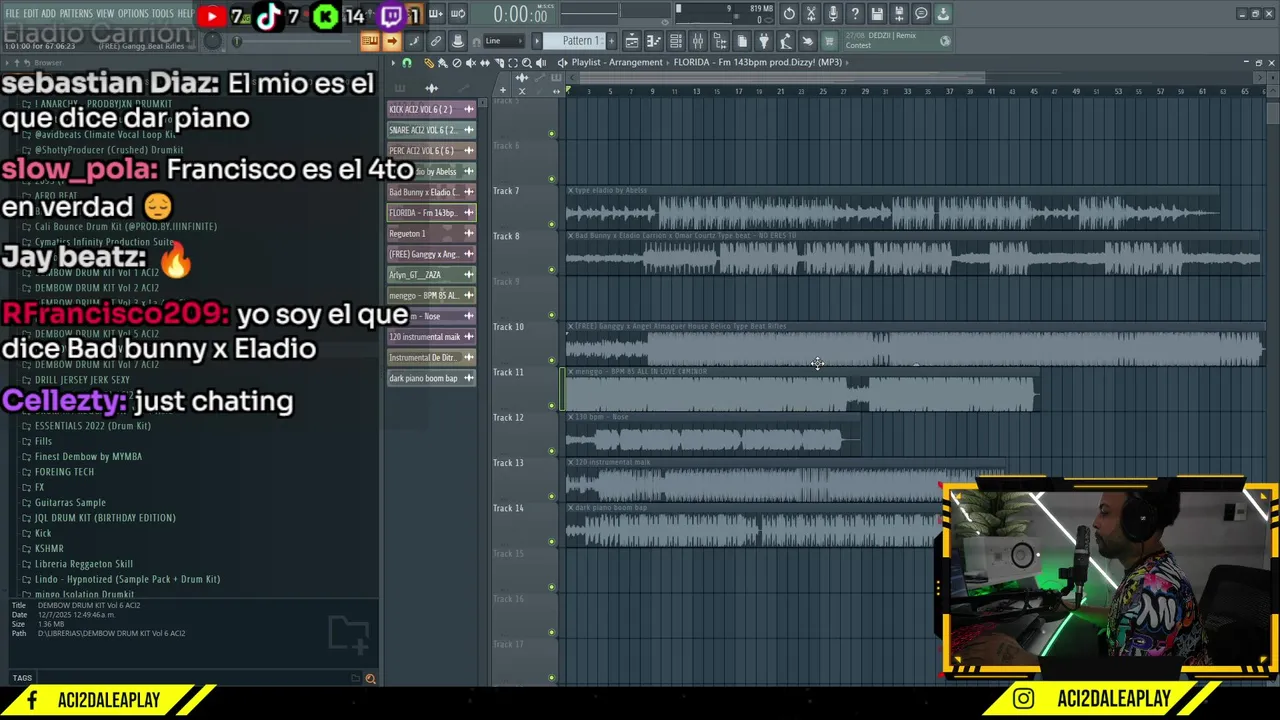Open the Piano roll view icon

(654, 41)
